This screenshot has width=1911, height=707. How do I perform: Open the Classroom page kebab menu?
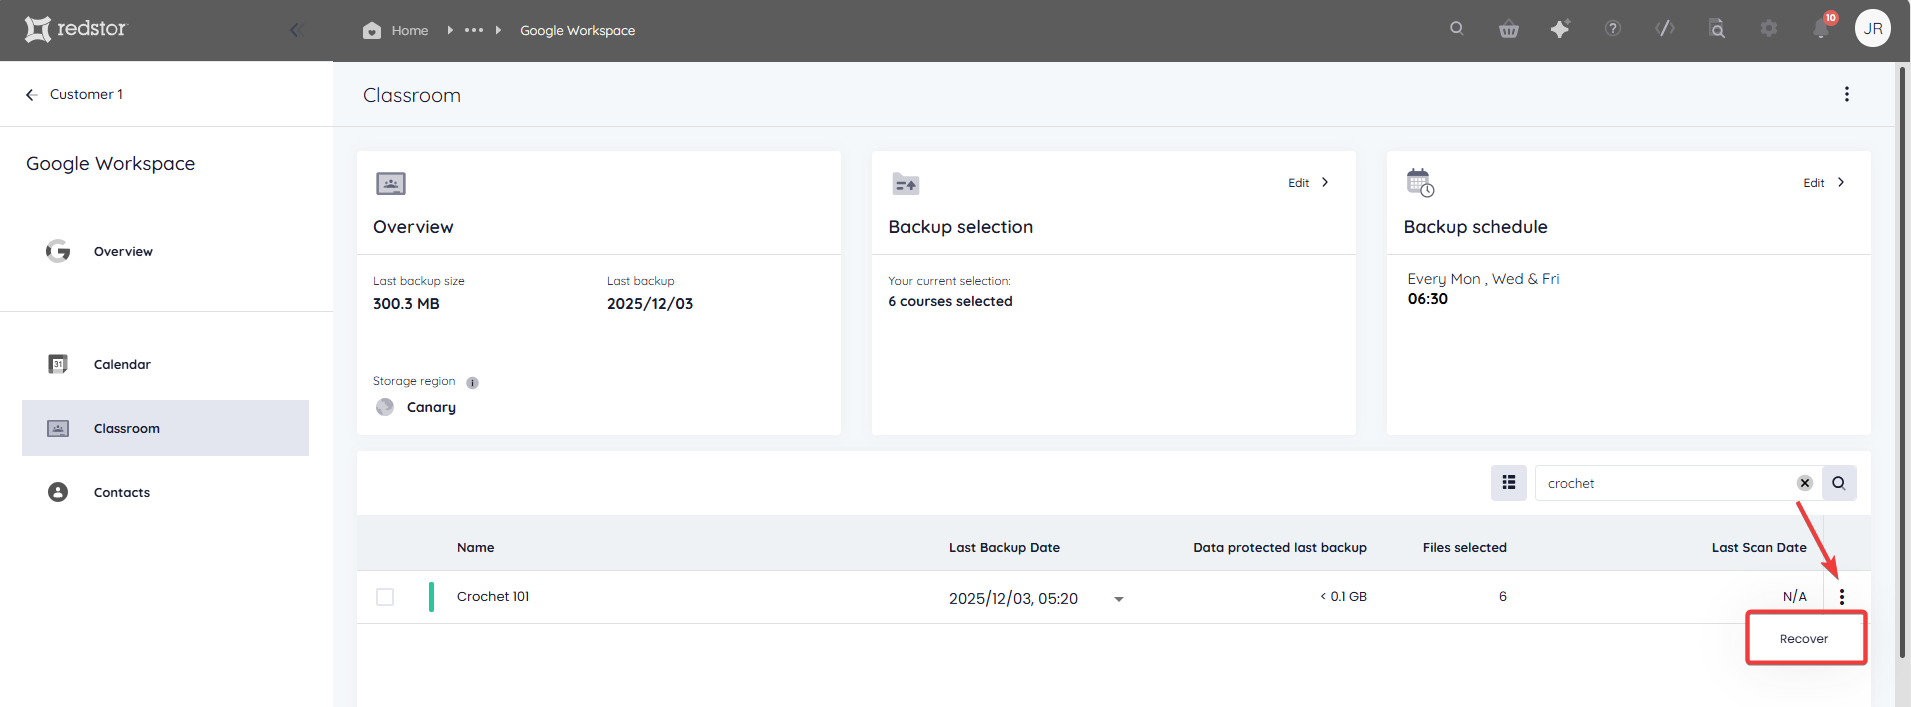pyautogui.click(x=1847, y=94)
